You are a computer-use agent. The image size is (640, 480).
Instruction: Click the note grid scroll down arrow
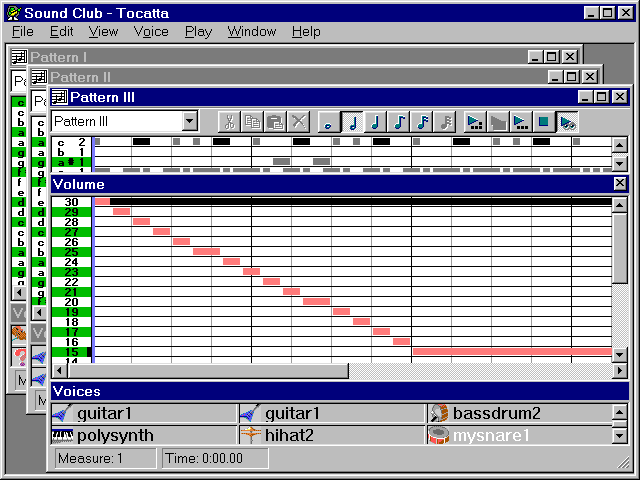click(620, 163)
